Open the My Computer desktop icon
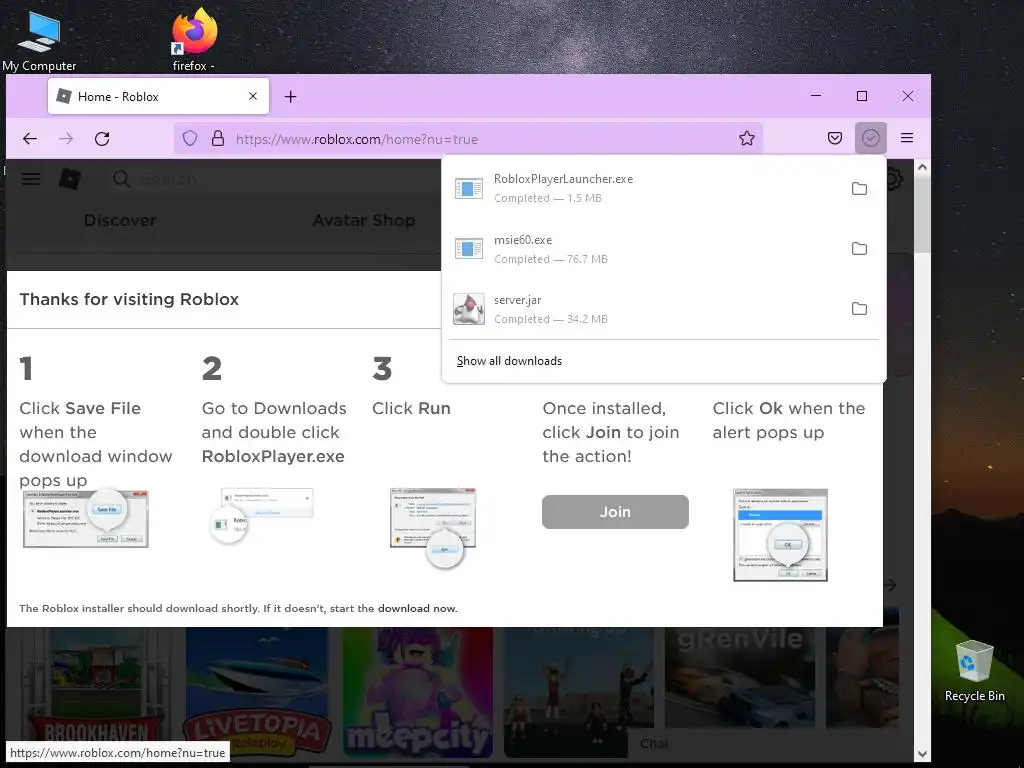The height and width of the screenshot is (768, 1024). tap(39, 39)
